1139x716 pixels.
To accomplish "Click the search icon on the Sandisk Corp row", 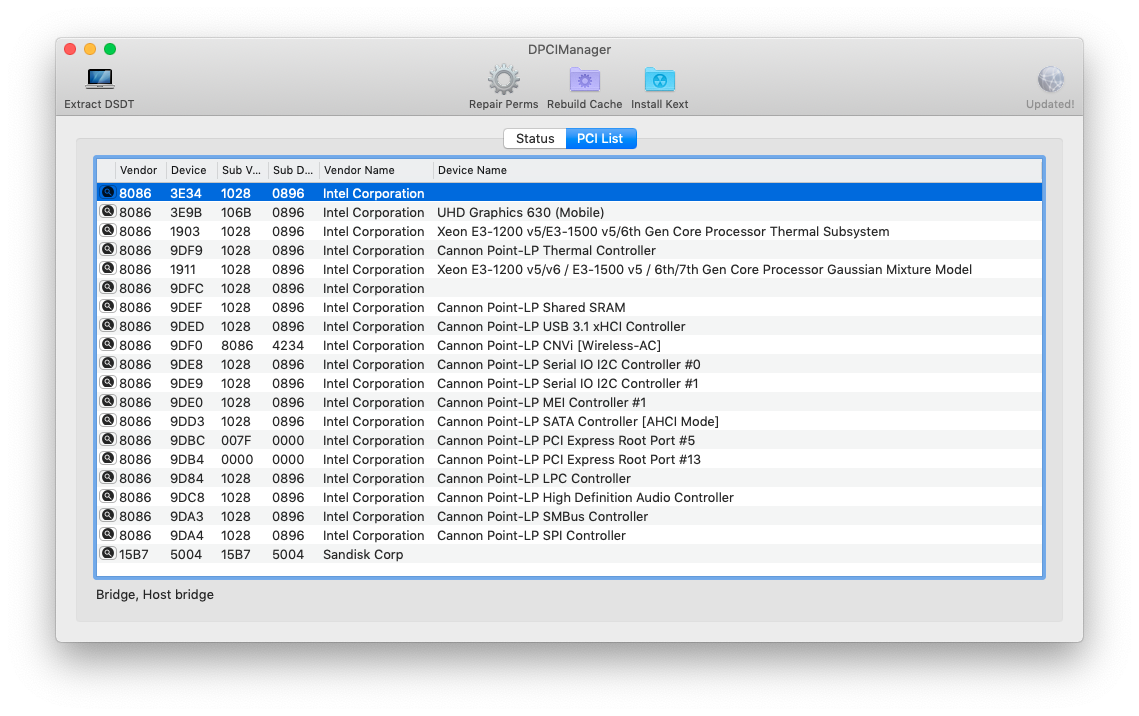I will coord(108,553).
